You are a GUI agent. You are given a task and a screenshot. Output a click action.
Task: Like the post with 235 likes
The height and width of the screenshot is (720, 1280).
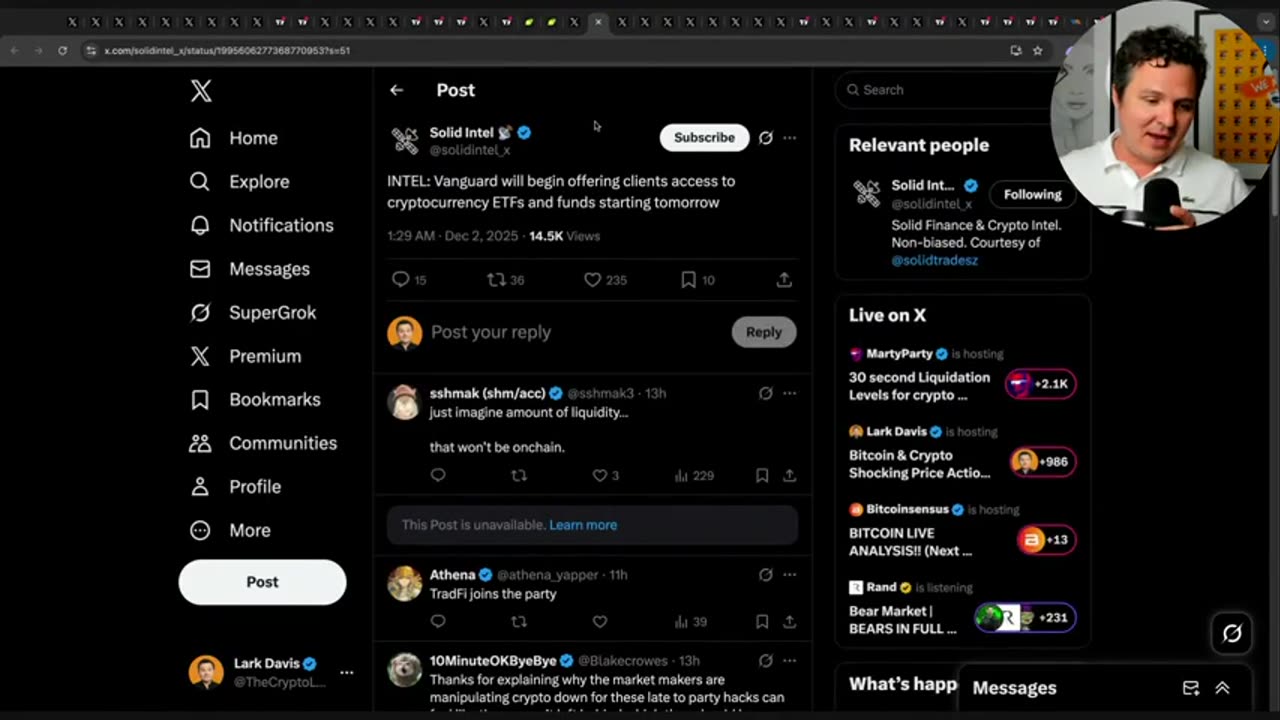click(x=605, y=280)
